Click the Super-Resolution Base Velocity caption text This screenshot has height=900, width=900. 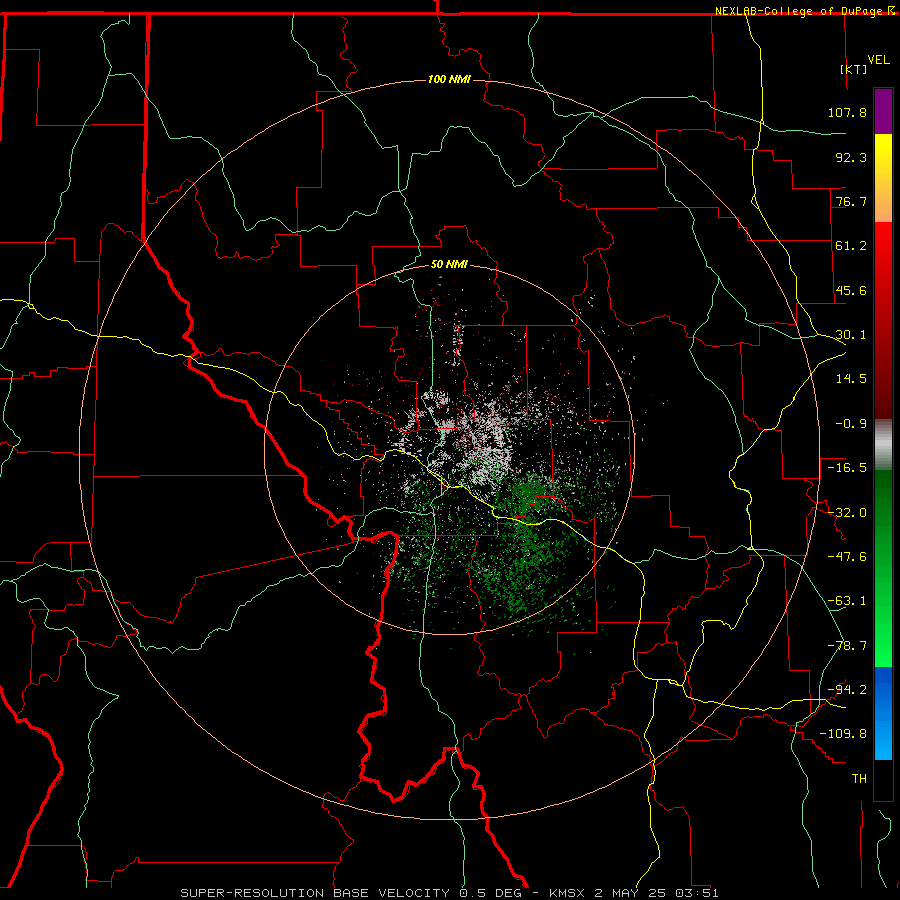coord(449,893)
